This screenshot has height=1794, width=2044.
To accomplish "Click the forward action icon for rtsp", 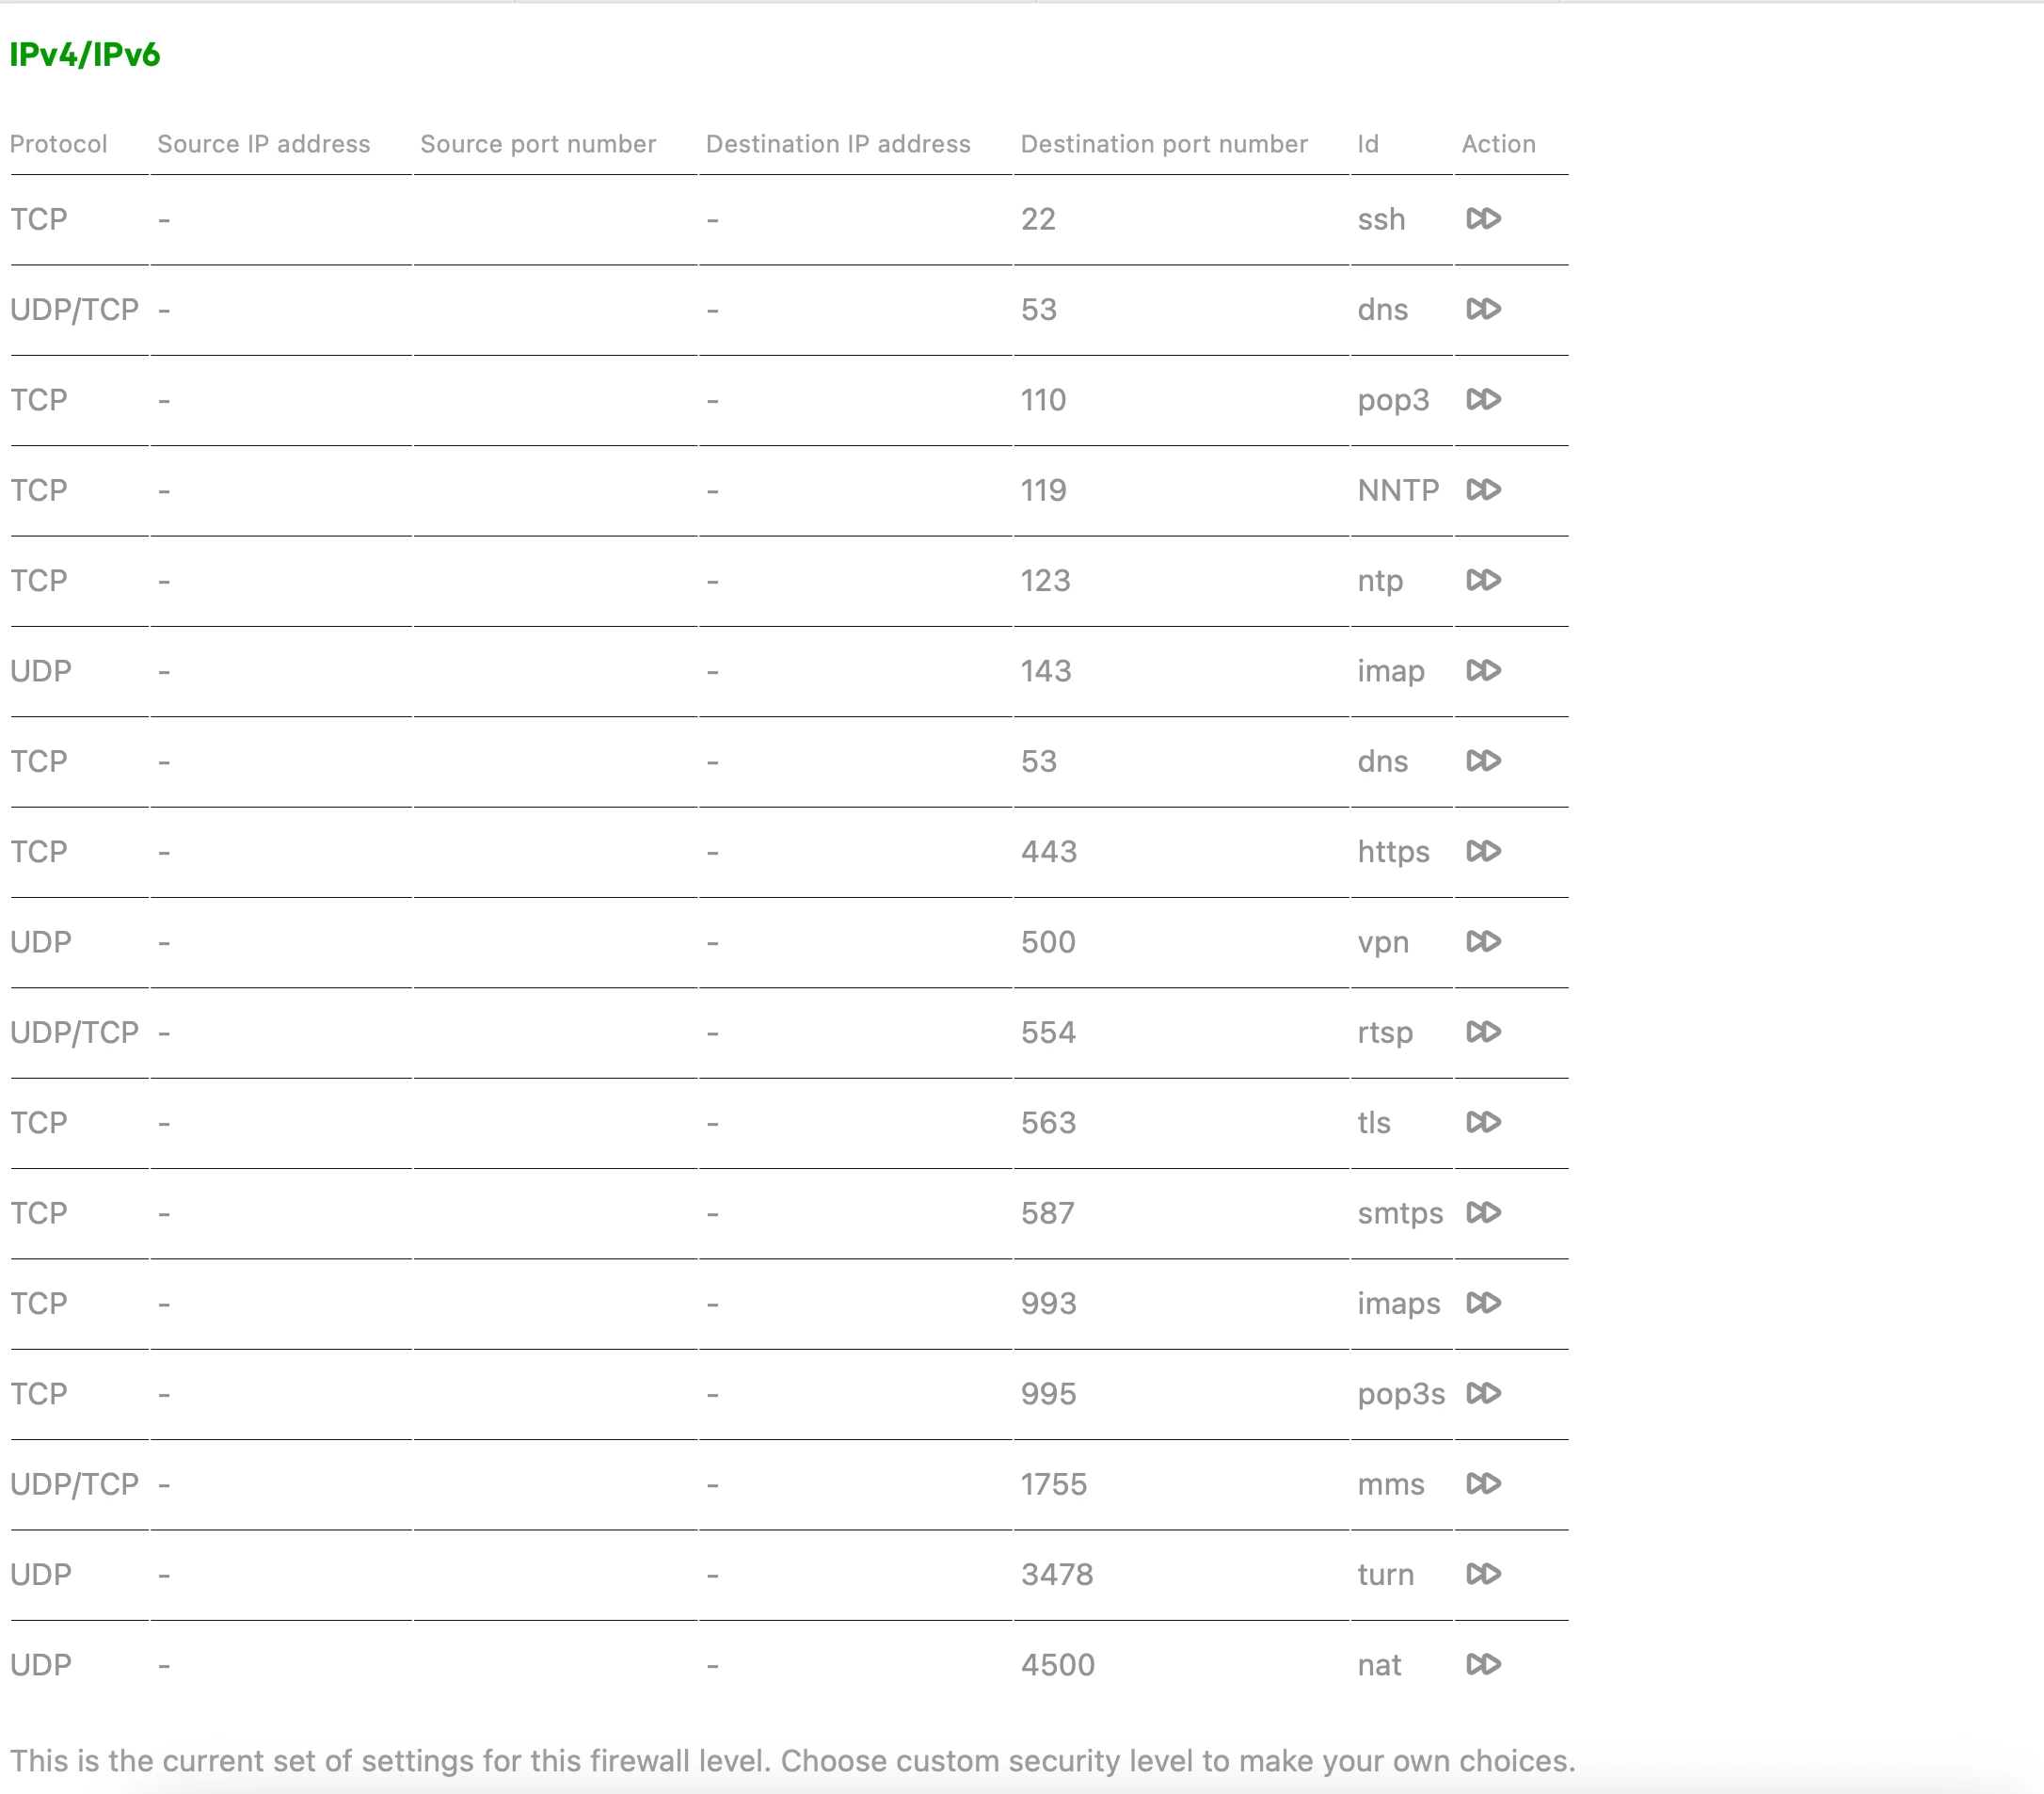I will point(1483,1031).
